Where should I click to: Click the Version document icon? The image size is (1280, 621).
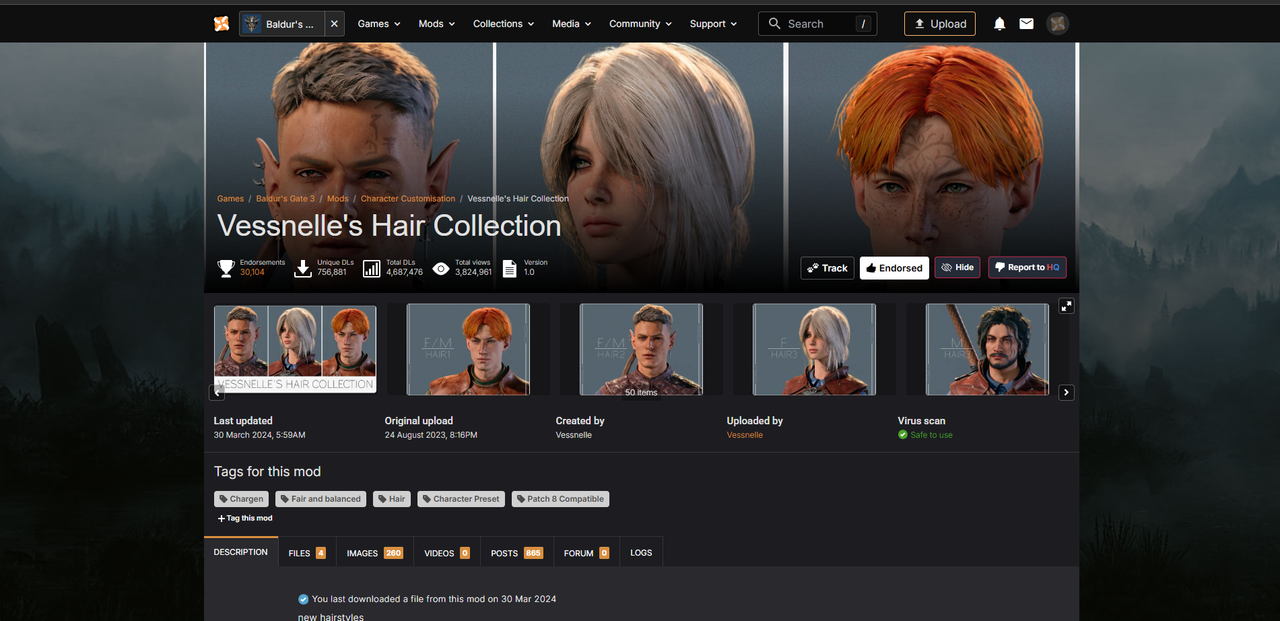510,268
